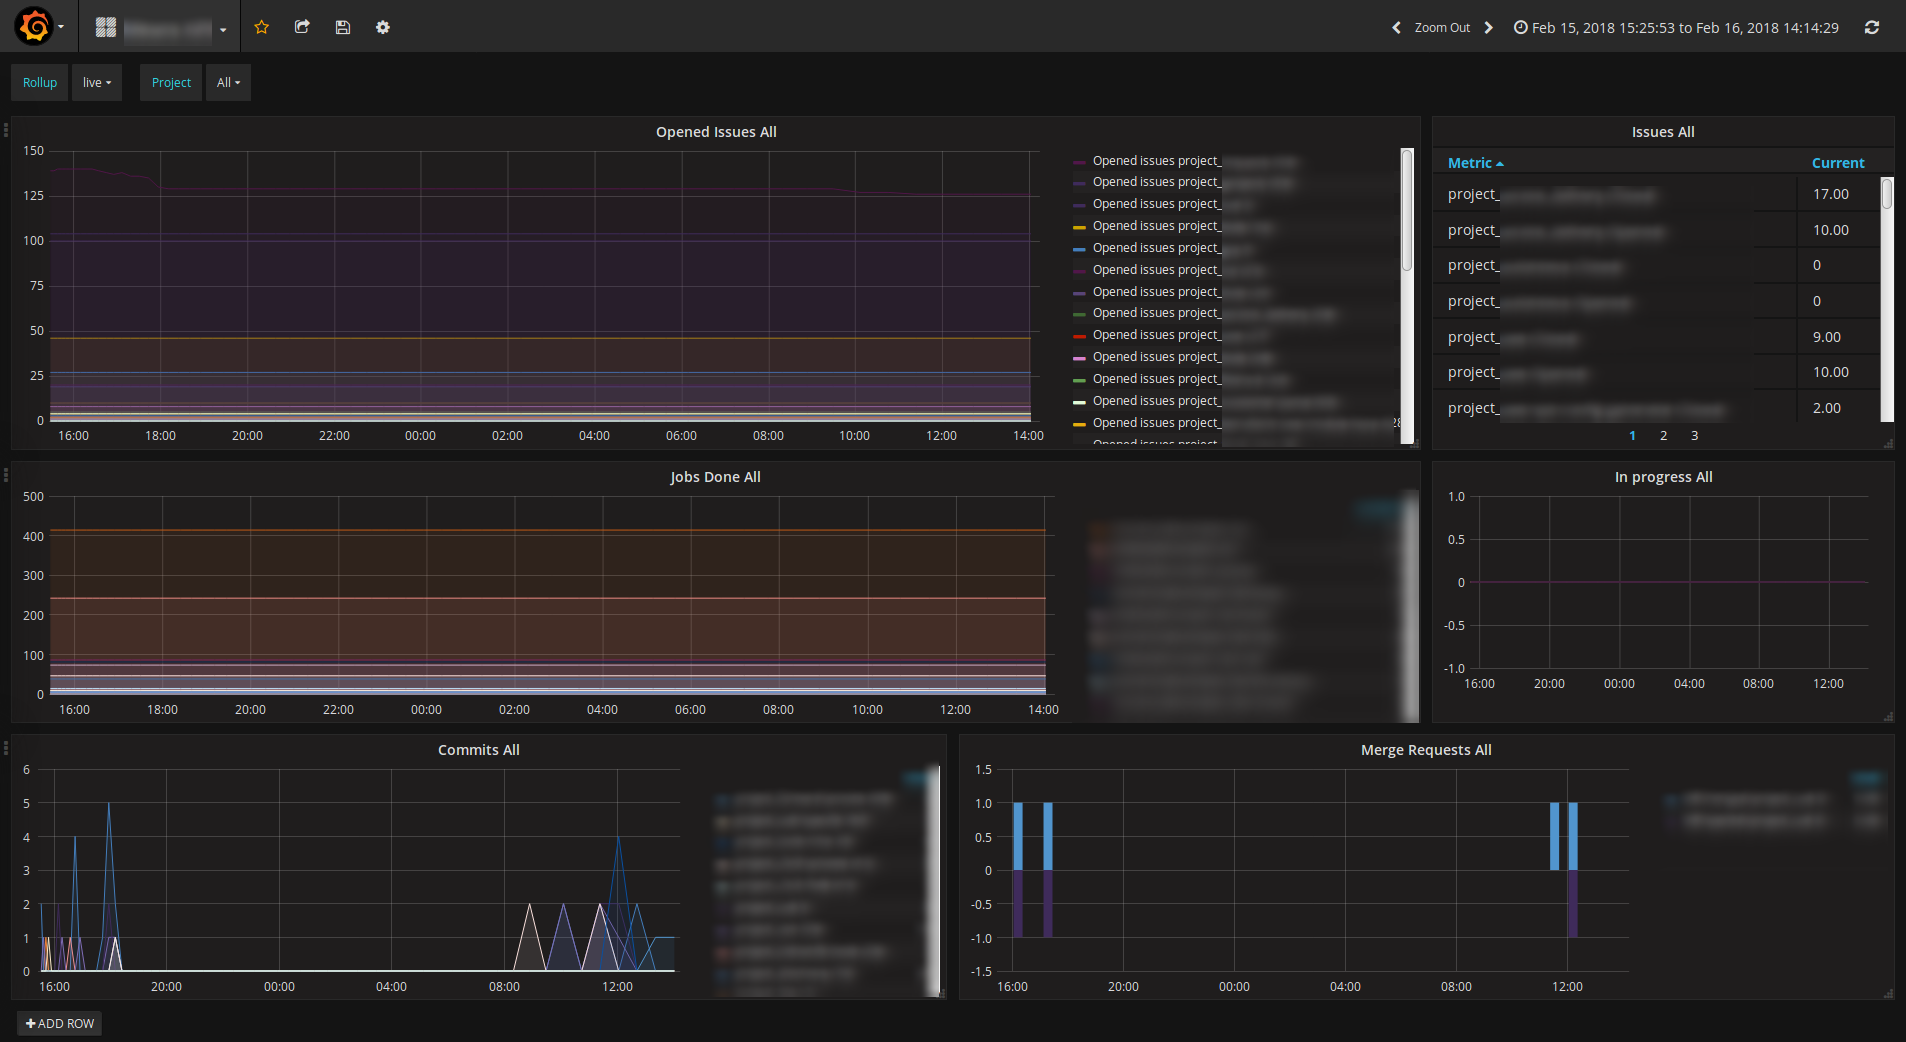Open Jobs Done All panel title menu
The height and width of the screenshot is (1042, 1906).
[x=716, y=477]
